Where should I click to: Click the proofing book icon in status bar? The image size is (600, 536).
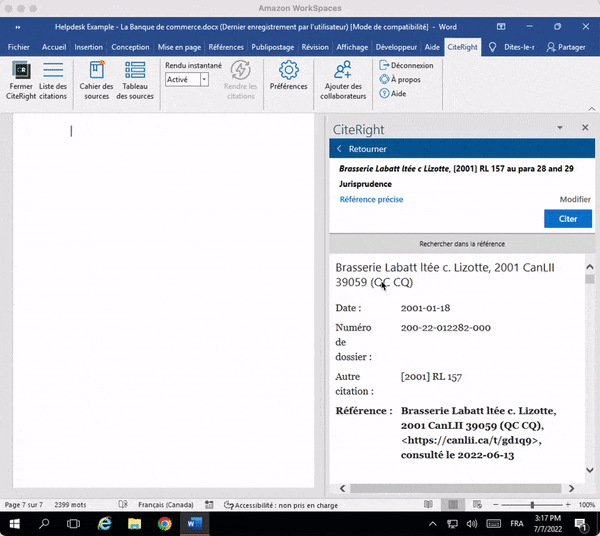pyautogui.click(x=123, y=505)
